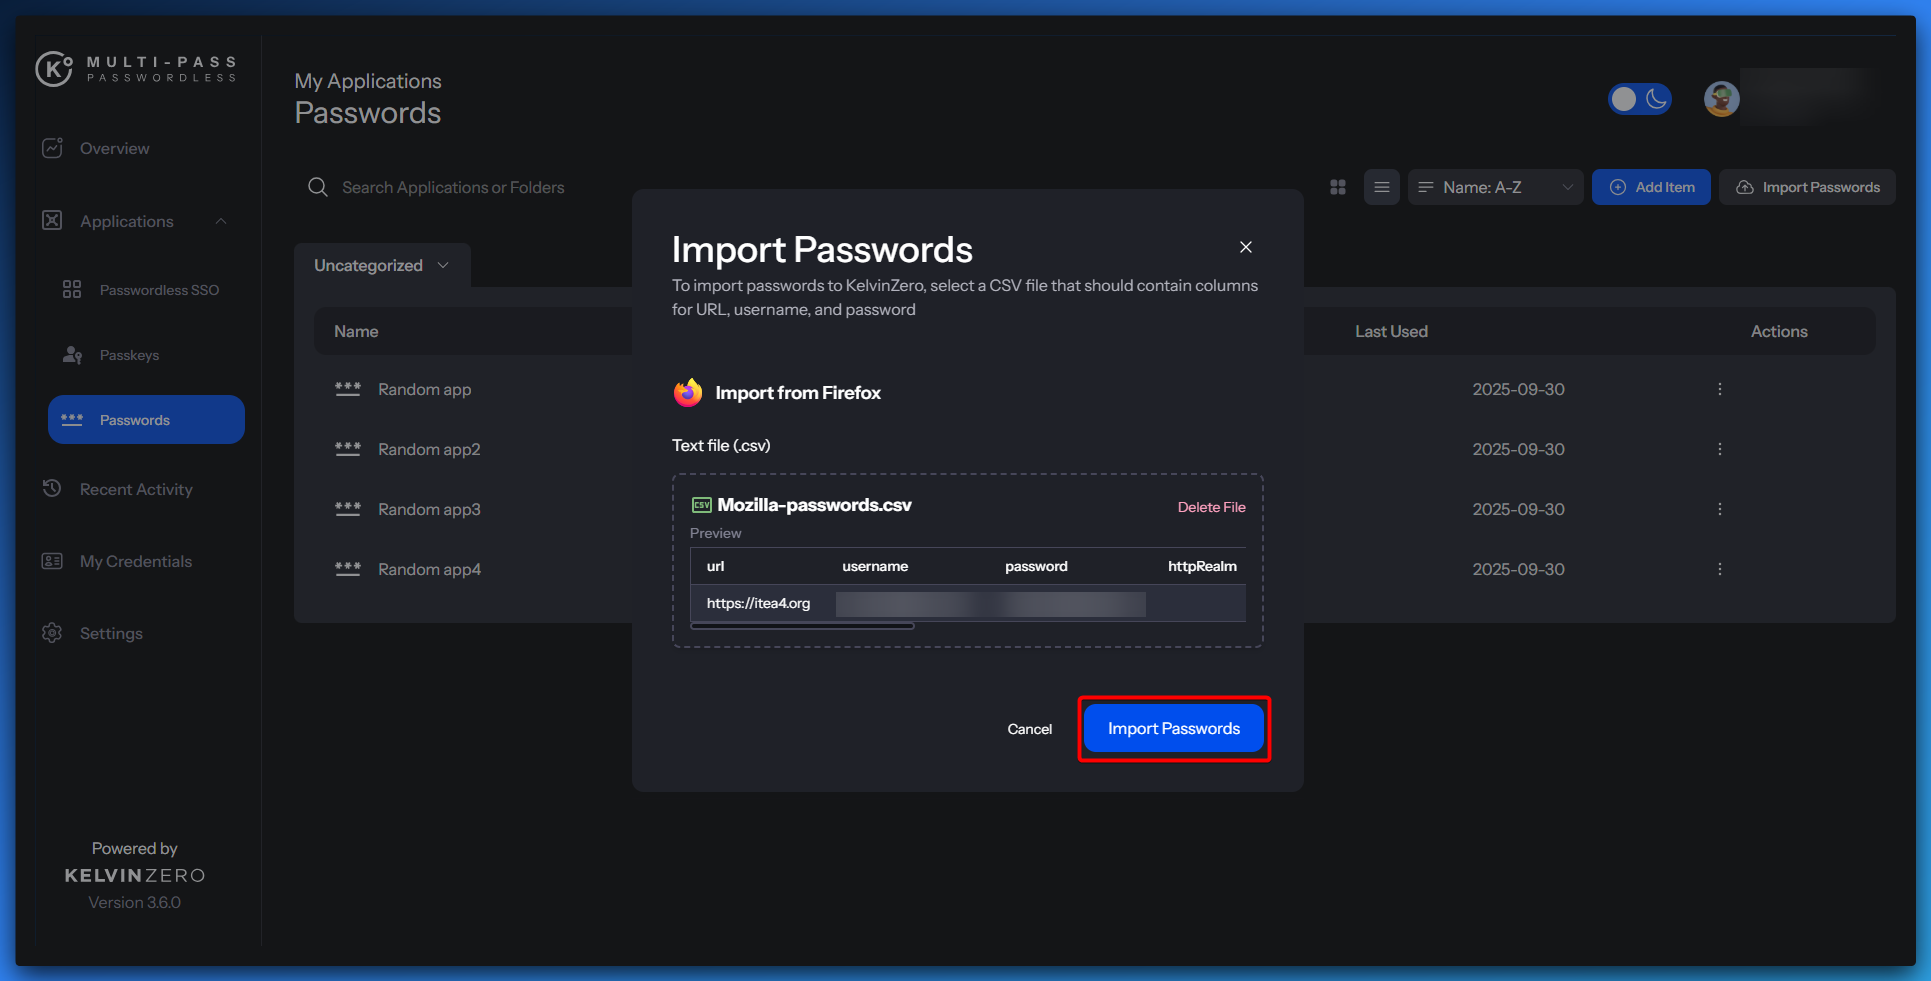
Task: Open Passkeys in the sidebar
Action: pos(129,355)
